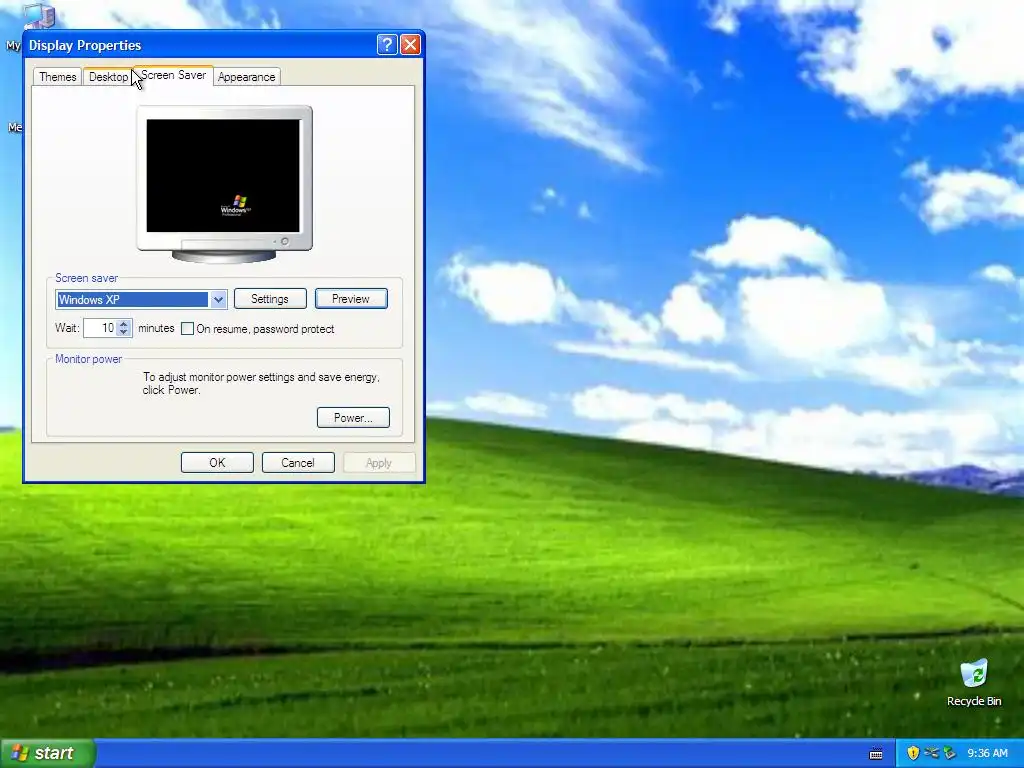Click the Wait minutes input field
Image resolution: width=1024 pixels, height=768 pixels.
(101, 328)
